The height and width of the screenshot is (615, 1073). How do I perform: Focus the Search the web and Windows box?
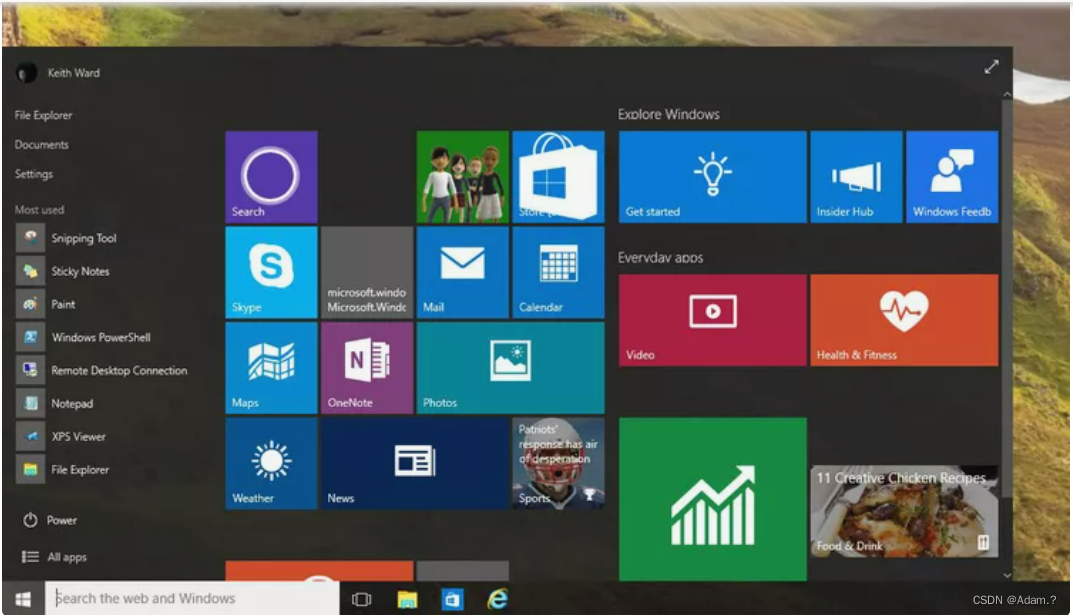tap(192, 599)
